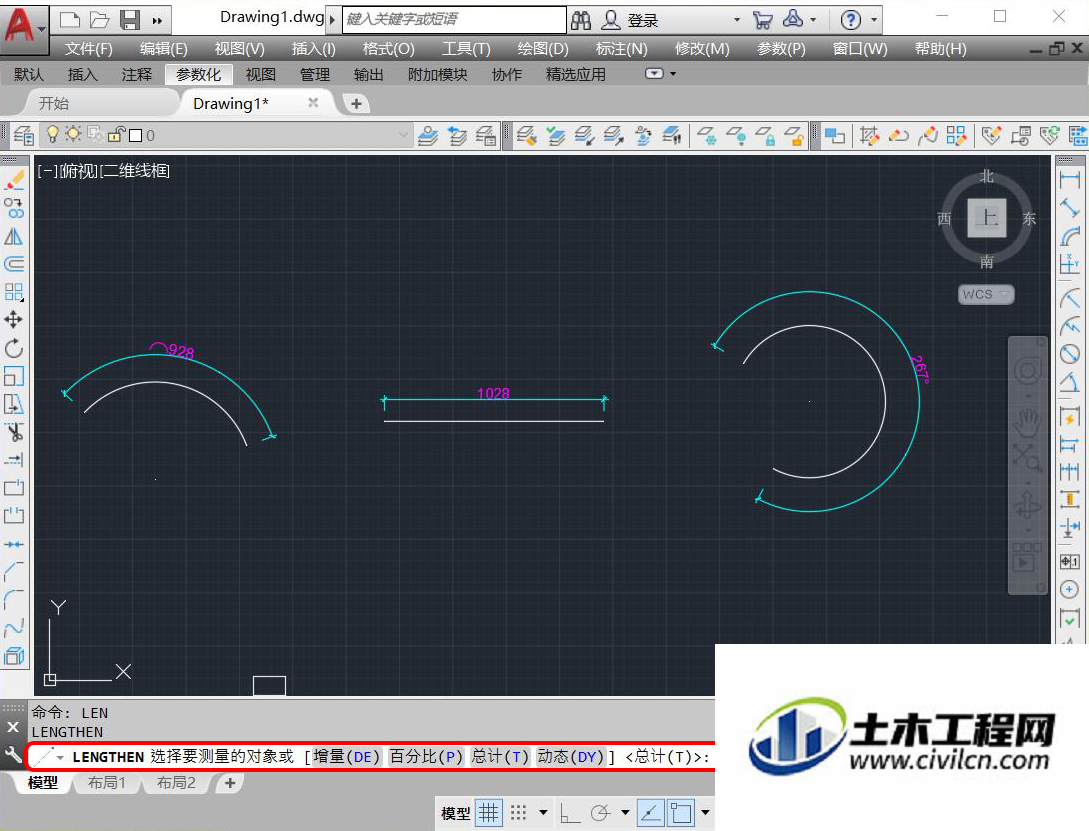
Task: Click 登录 to sign in
Action: point(642,21)
